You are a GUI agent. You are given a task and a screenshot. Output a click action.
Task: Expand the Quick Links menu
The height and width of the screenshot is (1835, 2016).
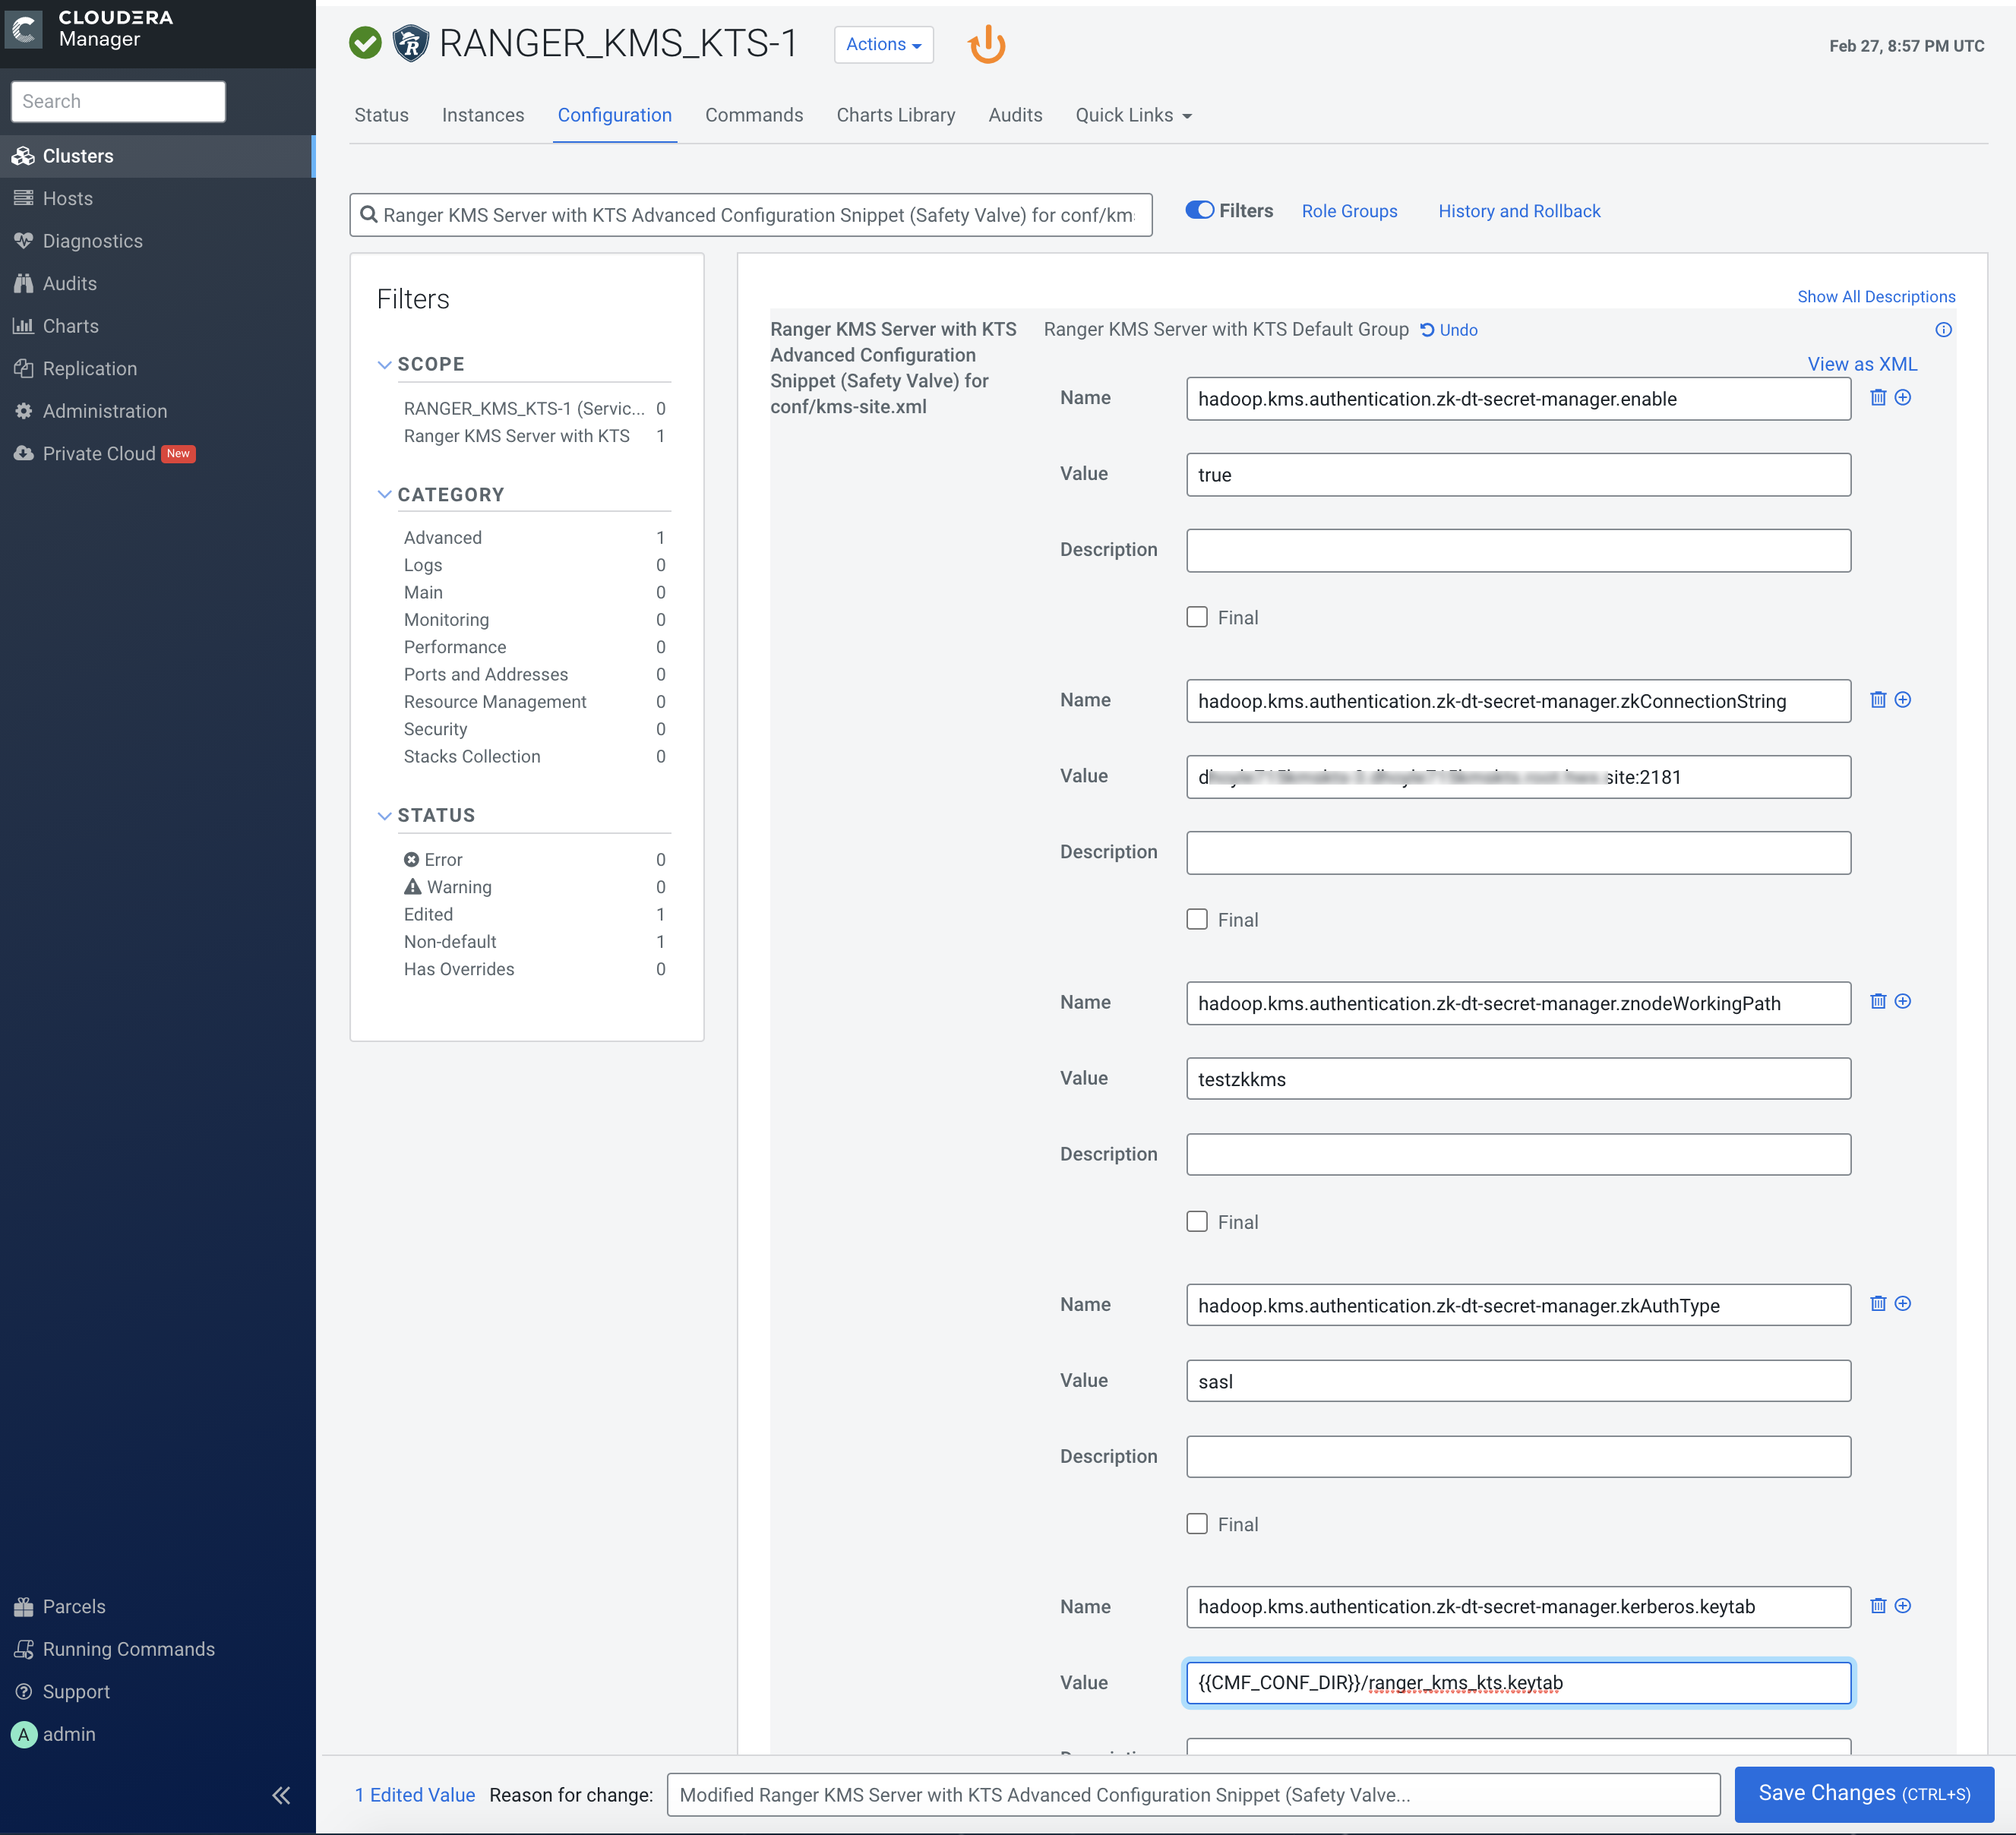tap(1133, 115)
